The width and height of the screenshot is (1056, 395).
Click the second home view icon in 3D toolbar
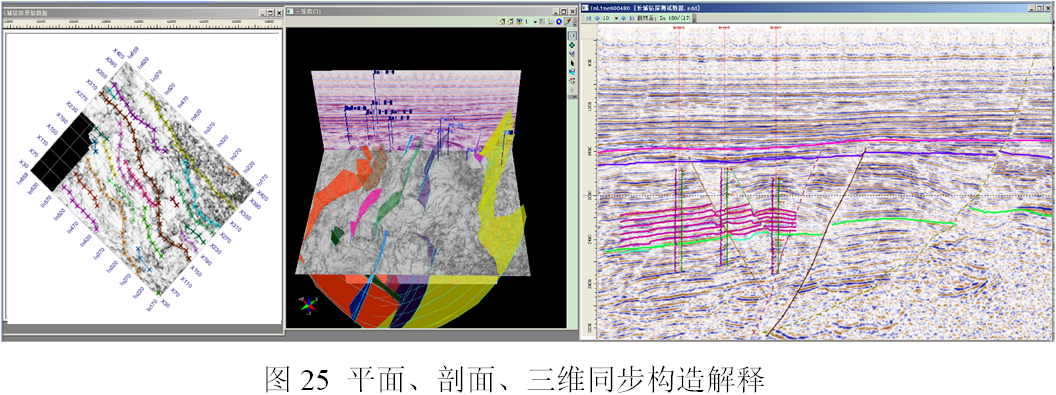[x=510, y=22]
